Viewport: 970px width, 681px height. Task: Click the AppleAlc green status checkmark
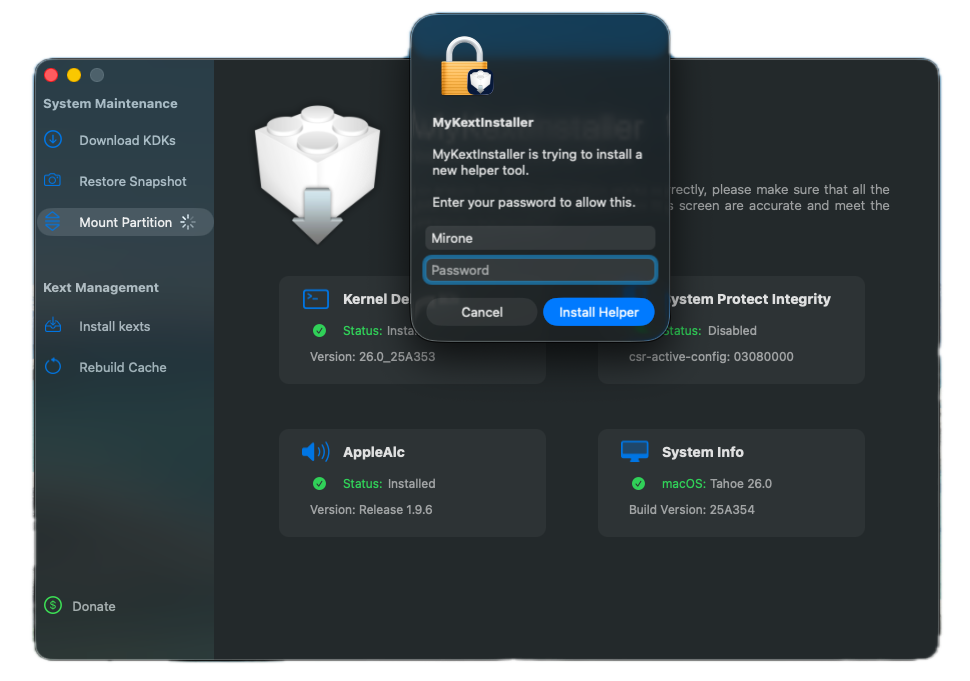(319, 484)
